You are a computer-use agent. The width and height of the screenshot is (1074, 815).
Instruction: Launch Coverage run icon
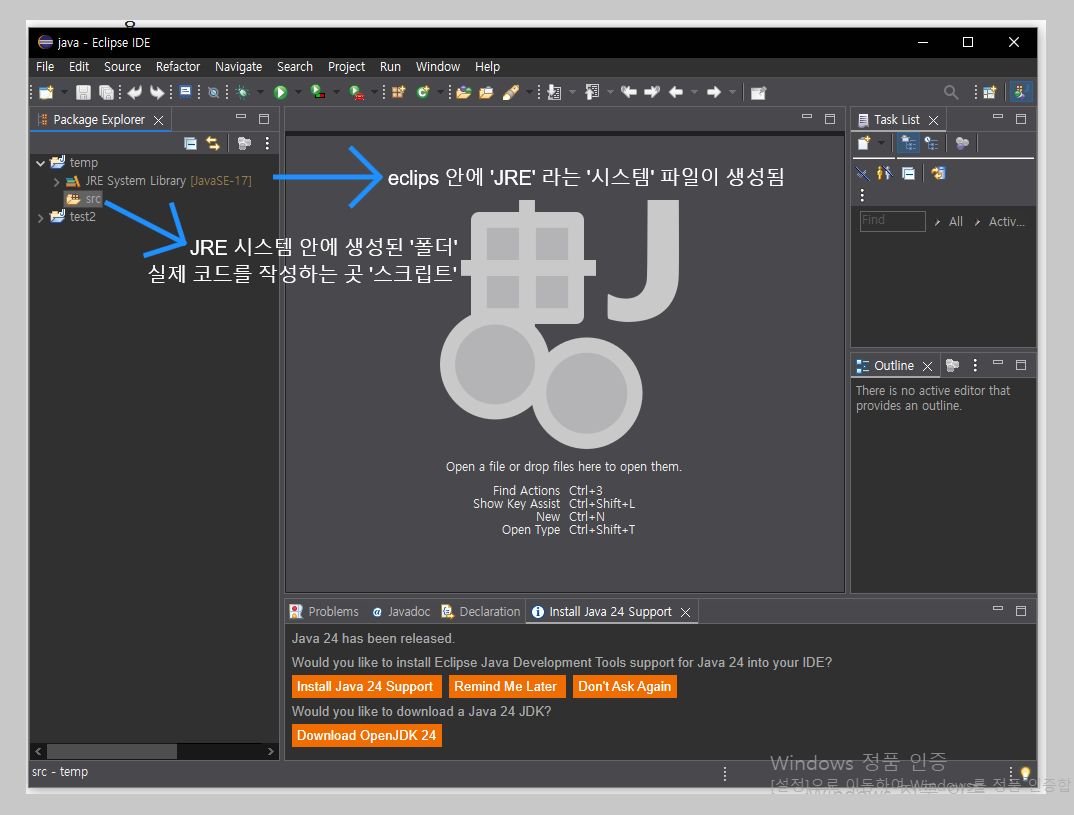317,92
